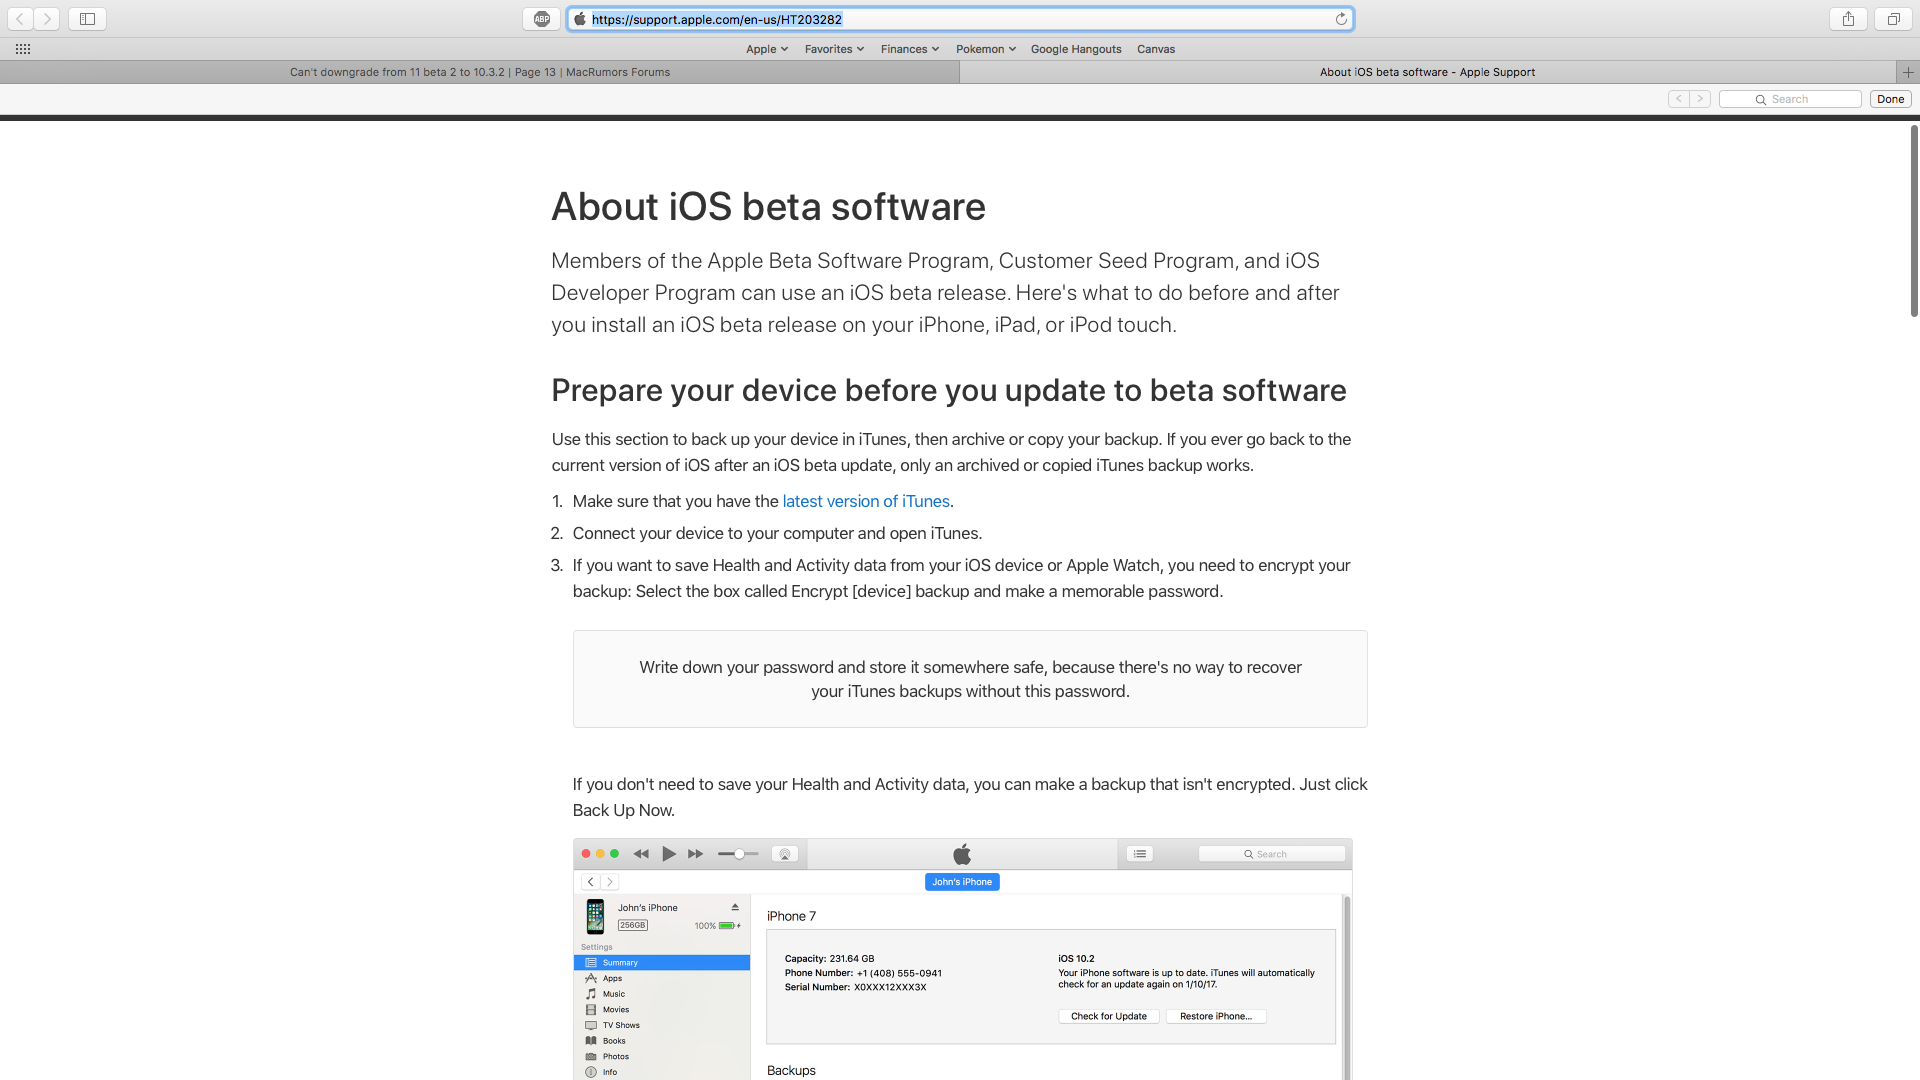Image resolution: width=1920 pixels, height=1080 pixels.
Task: Open the AdBlock Plus extension icon
Action: [x=541, y=19]
